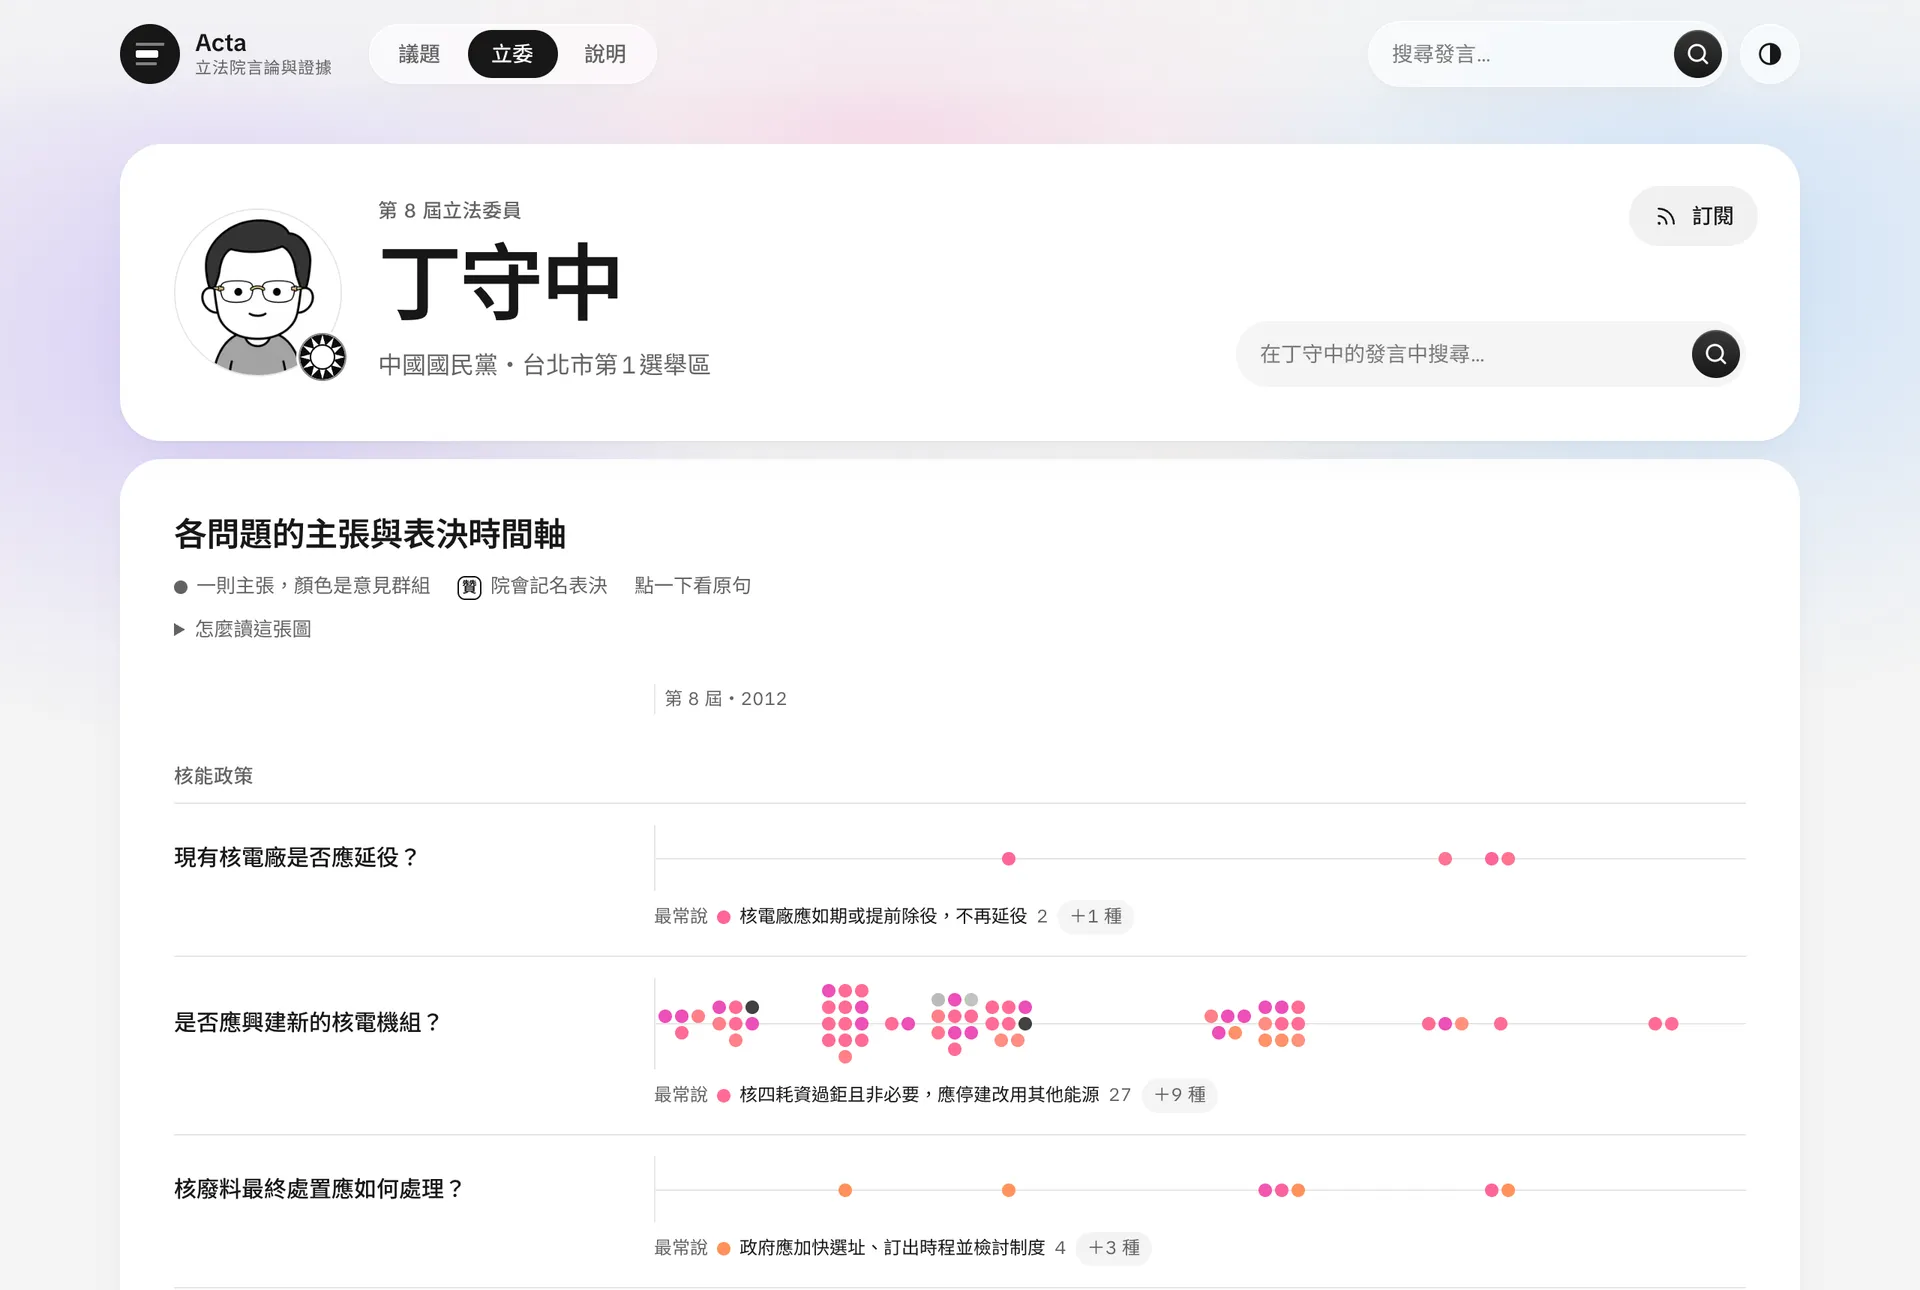Click the legend dot for 一則主張

181,587
